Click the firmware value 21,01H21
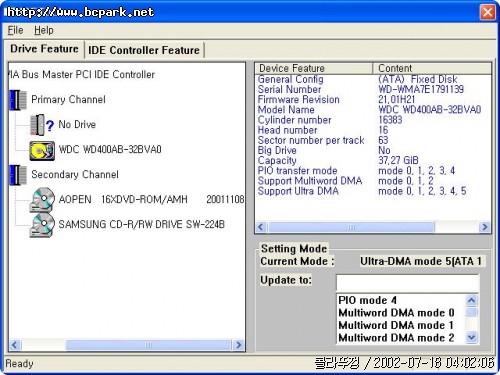The width and height of the screenshot is (500, 375). (x=397, y=99)
